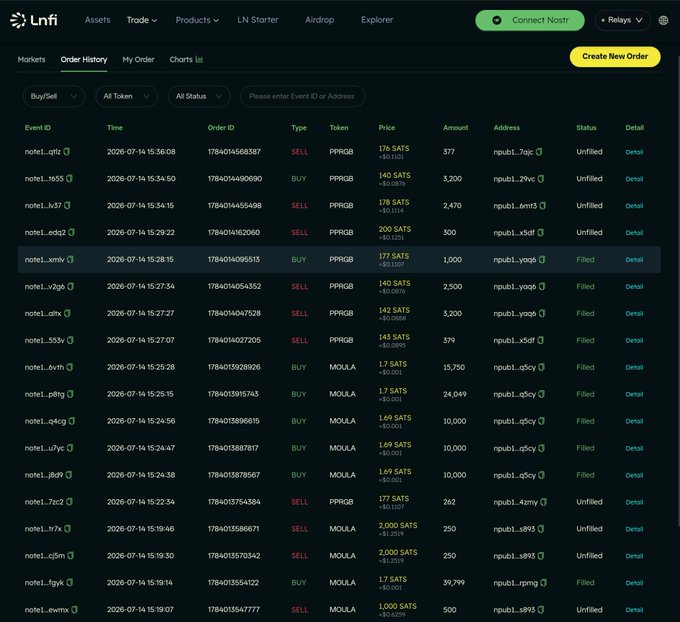This screenshot has width=680, height=622.
Task: Click order ID 1784014490690
Action: click(x=235, y=178)
